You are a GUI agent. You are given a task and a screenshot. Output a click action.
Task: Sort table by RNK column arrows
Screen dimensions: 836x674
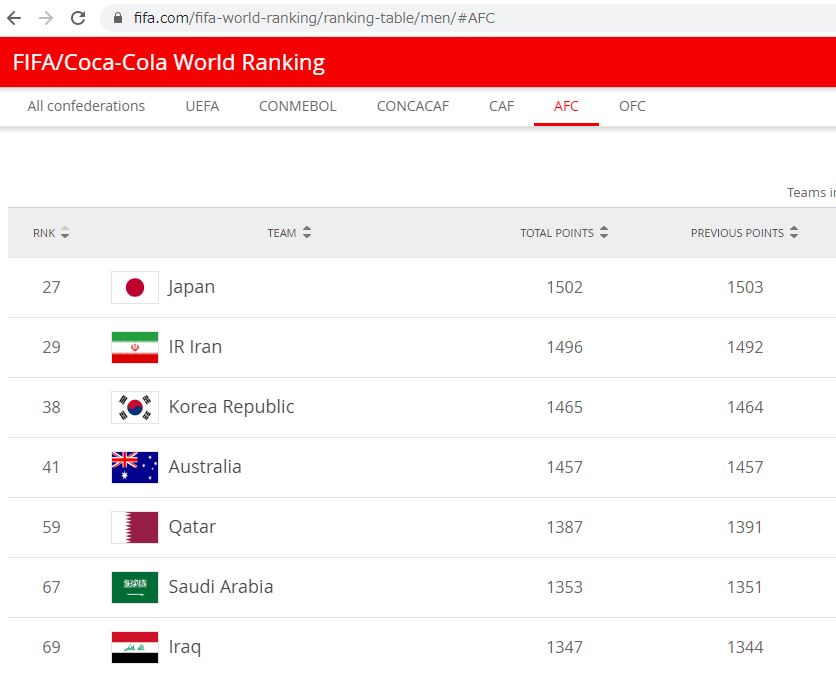pyautogui.click(x=65, y=233)
